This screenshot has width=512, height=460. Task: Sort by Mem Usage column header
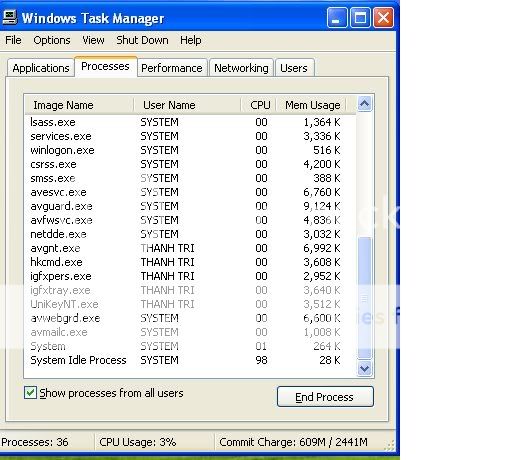(311, 105)
